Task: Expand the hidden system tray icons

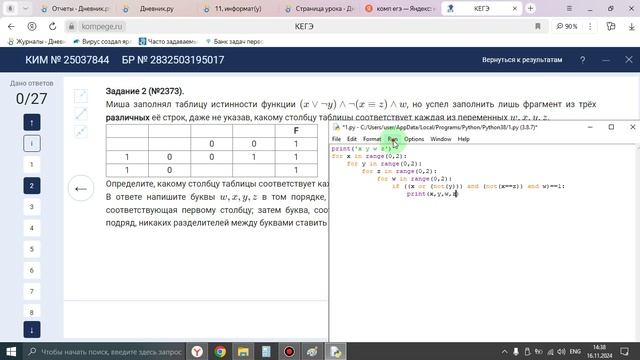Action: [x=504, y=351]
